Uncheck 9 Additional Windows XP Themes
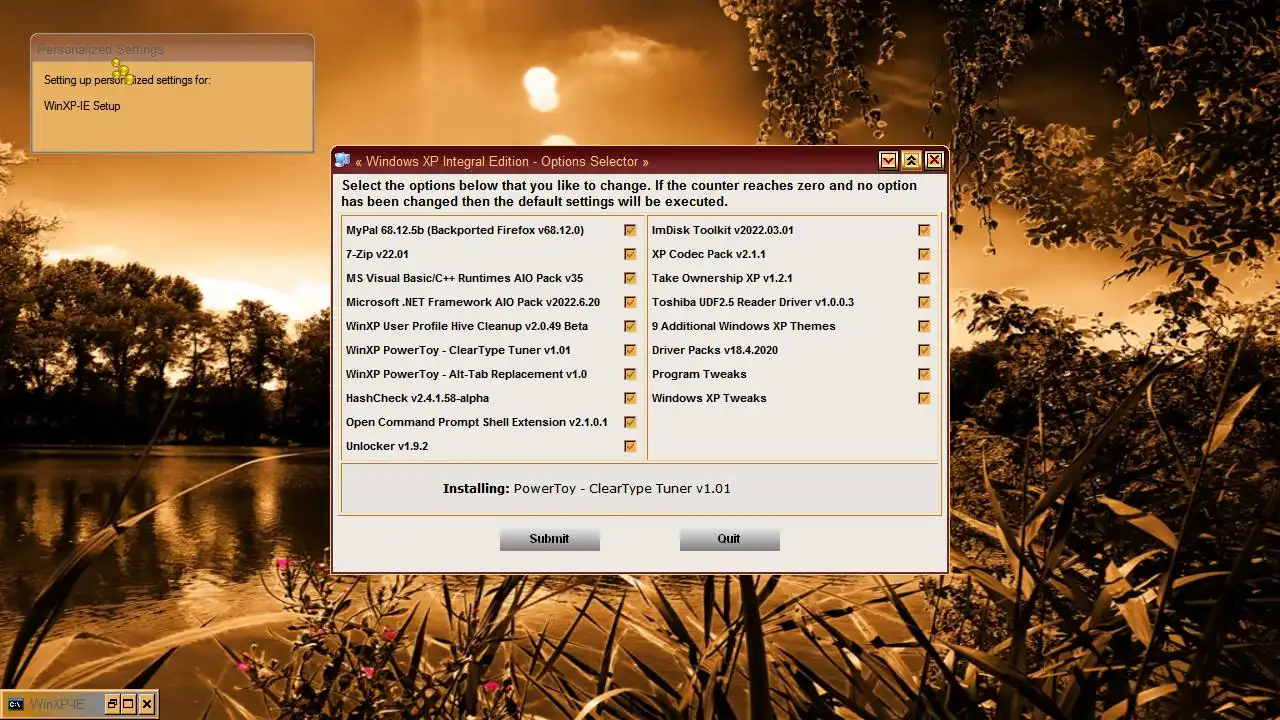 [x=924, y=326]
